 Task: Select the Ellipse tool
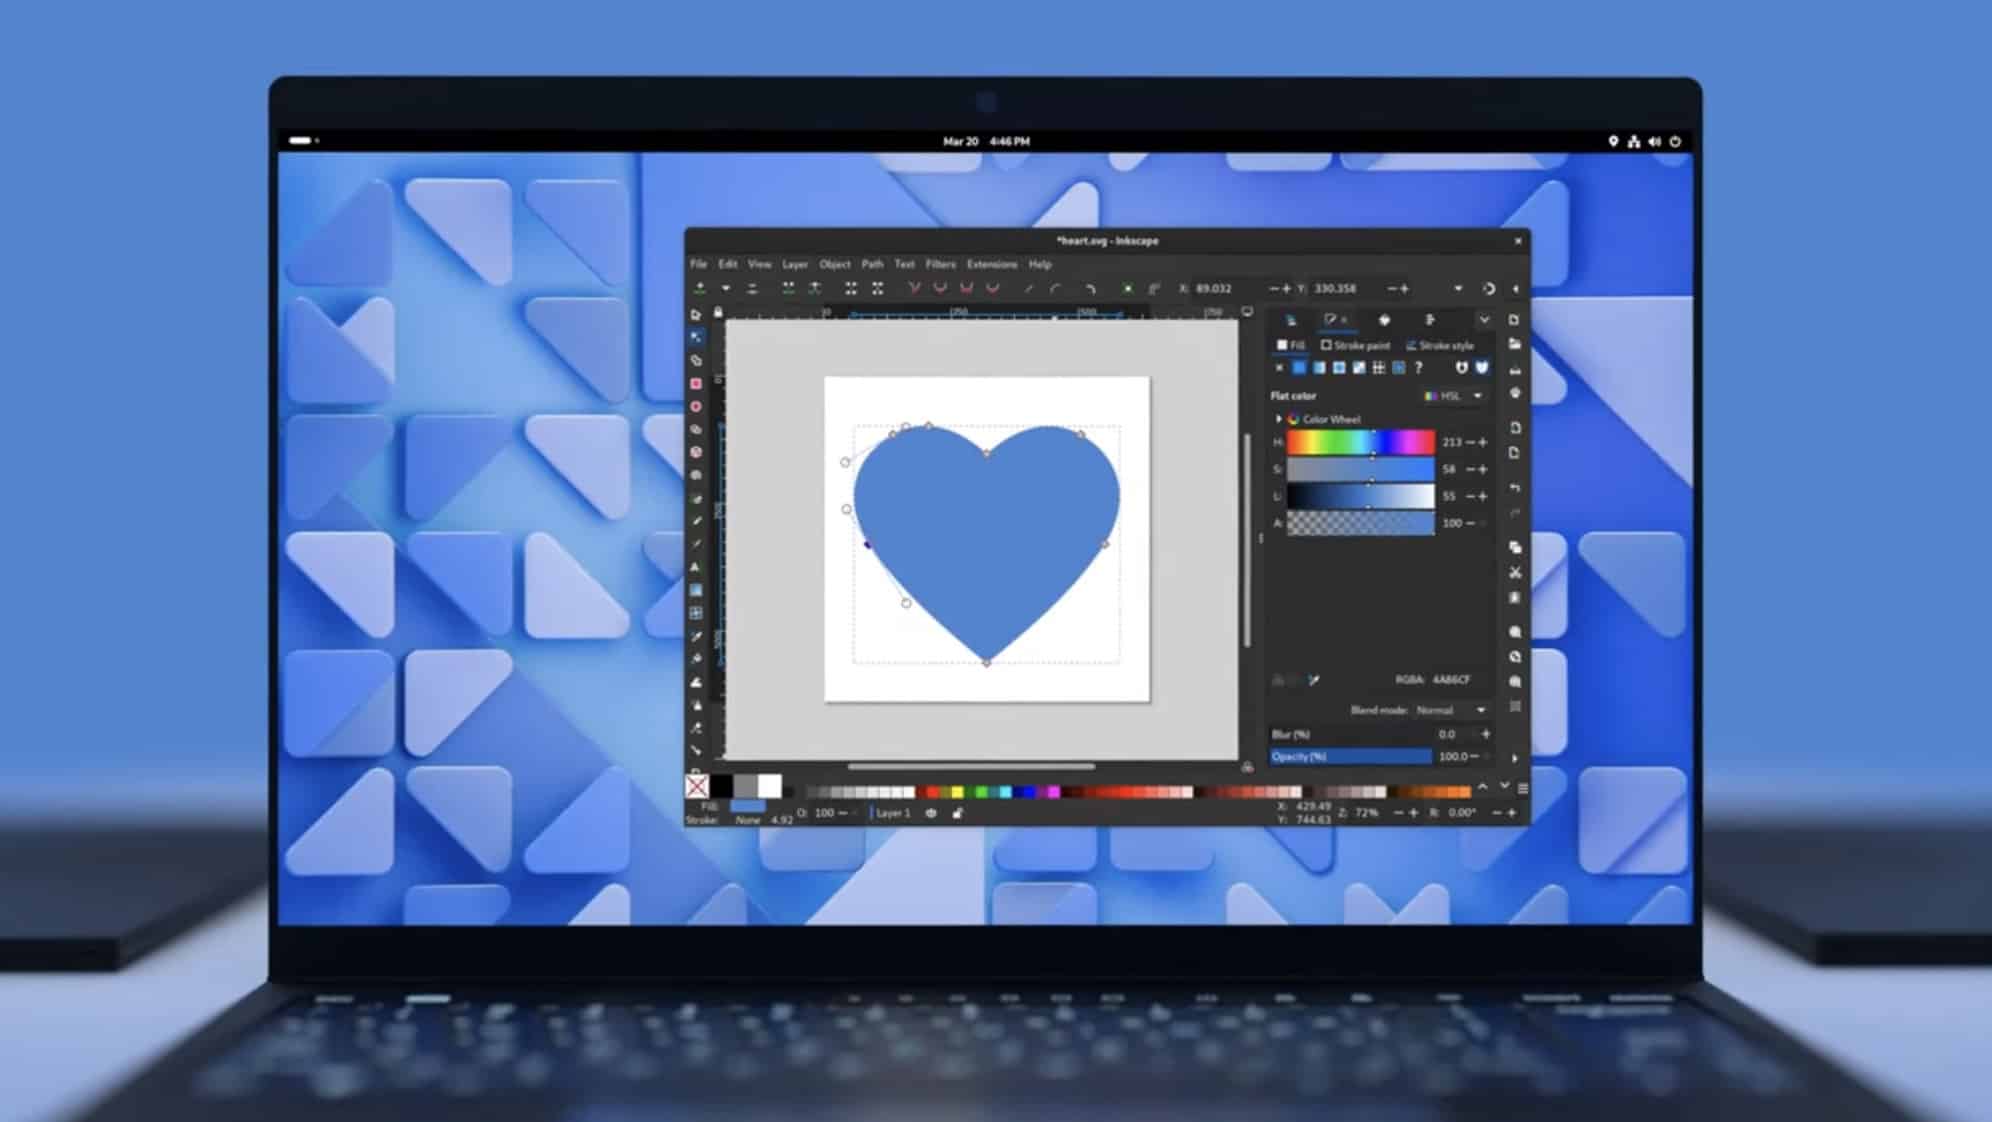click(696, 406)
